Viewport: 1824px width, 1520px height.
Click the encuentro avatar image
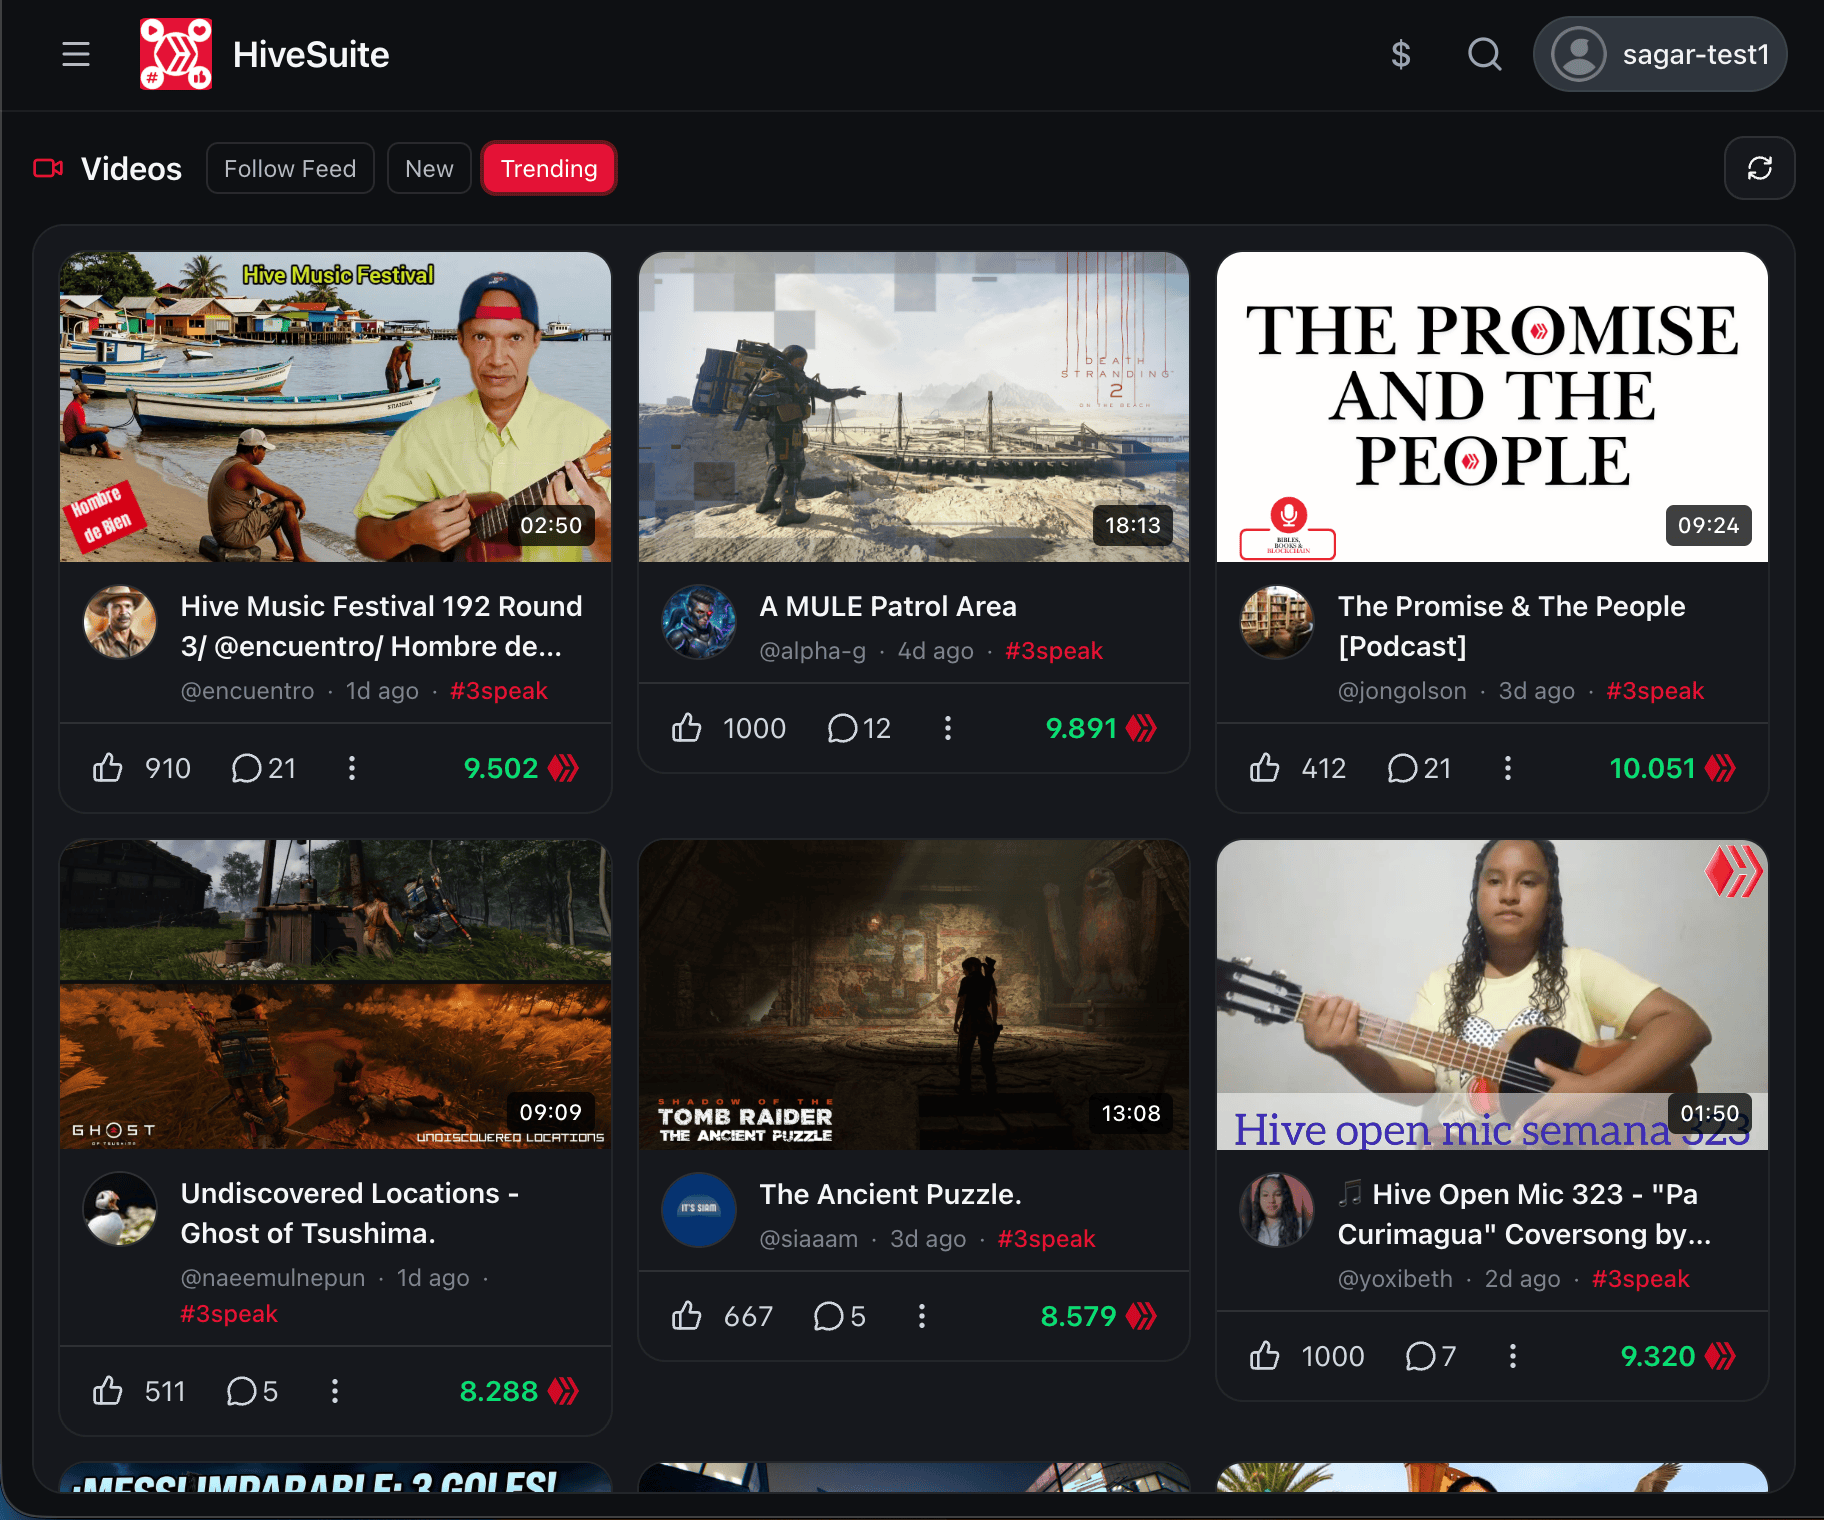click(120, 622)
